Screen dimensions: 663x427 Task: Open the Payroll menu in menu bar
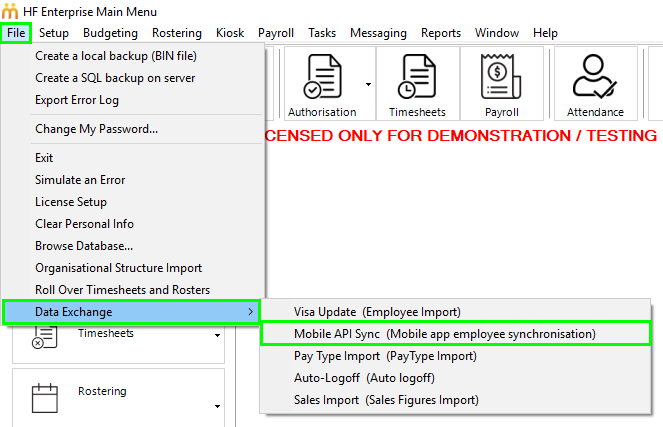pyautogui.click(x=276, y=33)
